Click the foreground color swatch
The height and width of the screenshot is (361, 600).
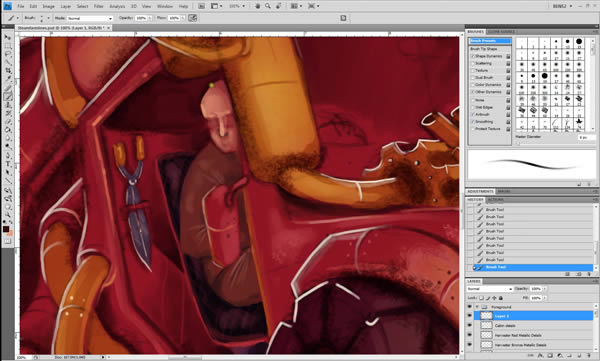coord(6,229)
